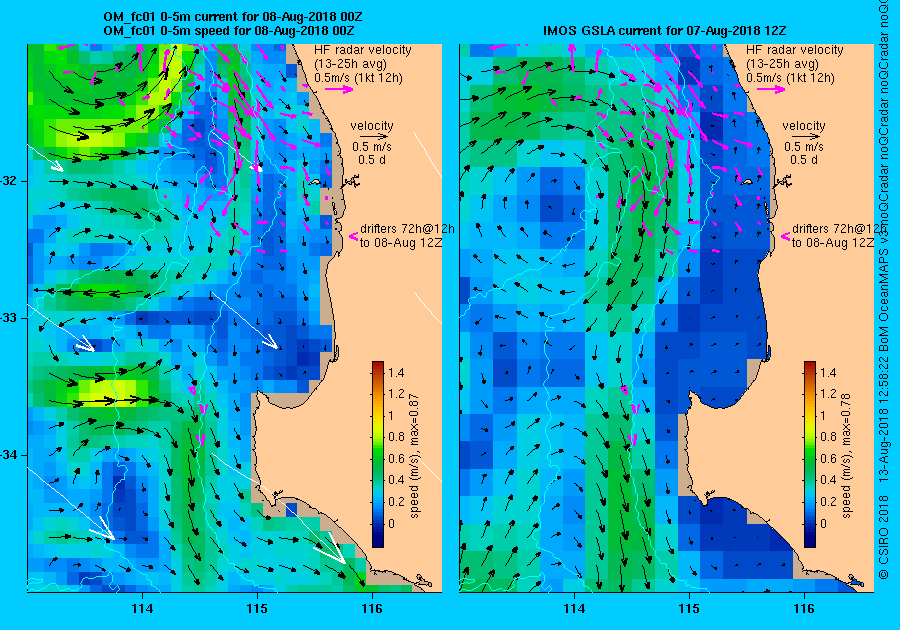Click the small offshore island on right map
Image resolution: width=900 pixels, height=630 pixels.
(x=747, y=181)
